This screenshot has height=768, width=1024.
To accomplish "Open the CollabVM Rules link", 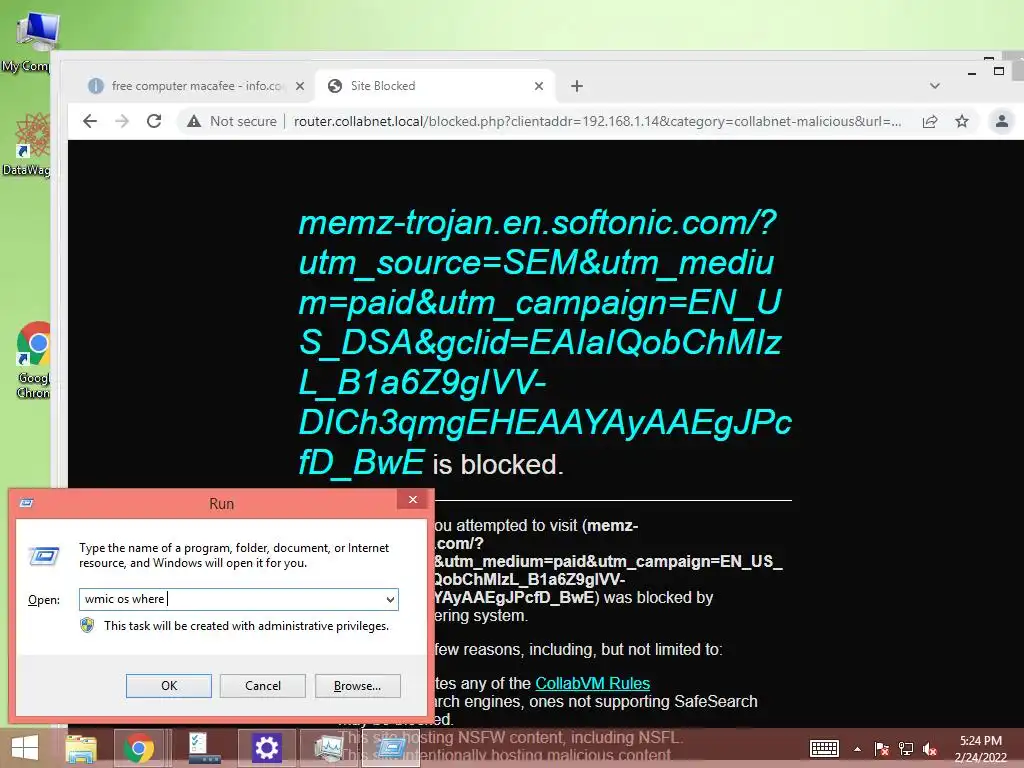I will point(592,683).
